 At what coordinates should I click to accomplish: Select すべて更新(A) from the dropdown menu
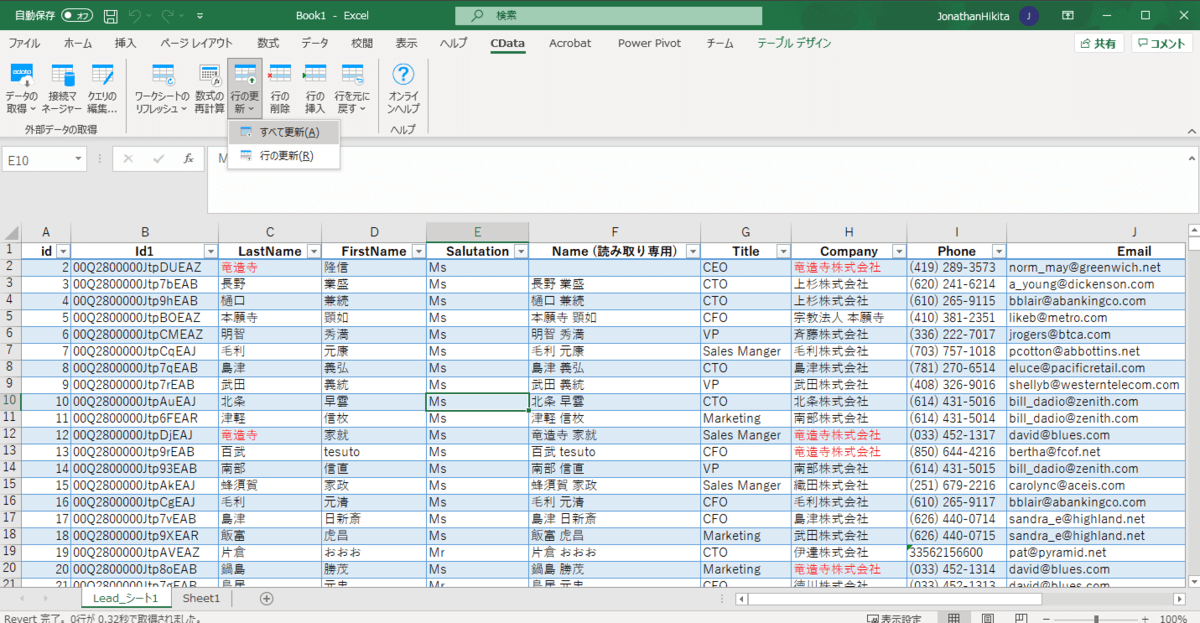tap(288, 132)
